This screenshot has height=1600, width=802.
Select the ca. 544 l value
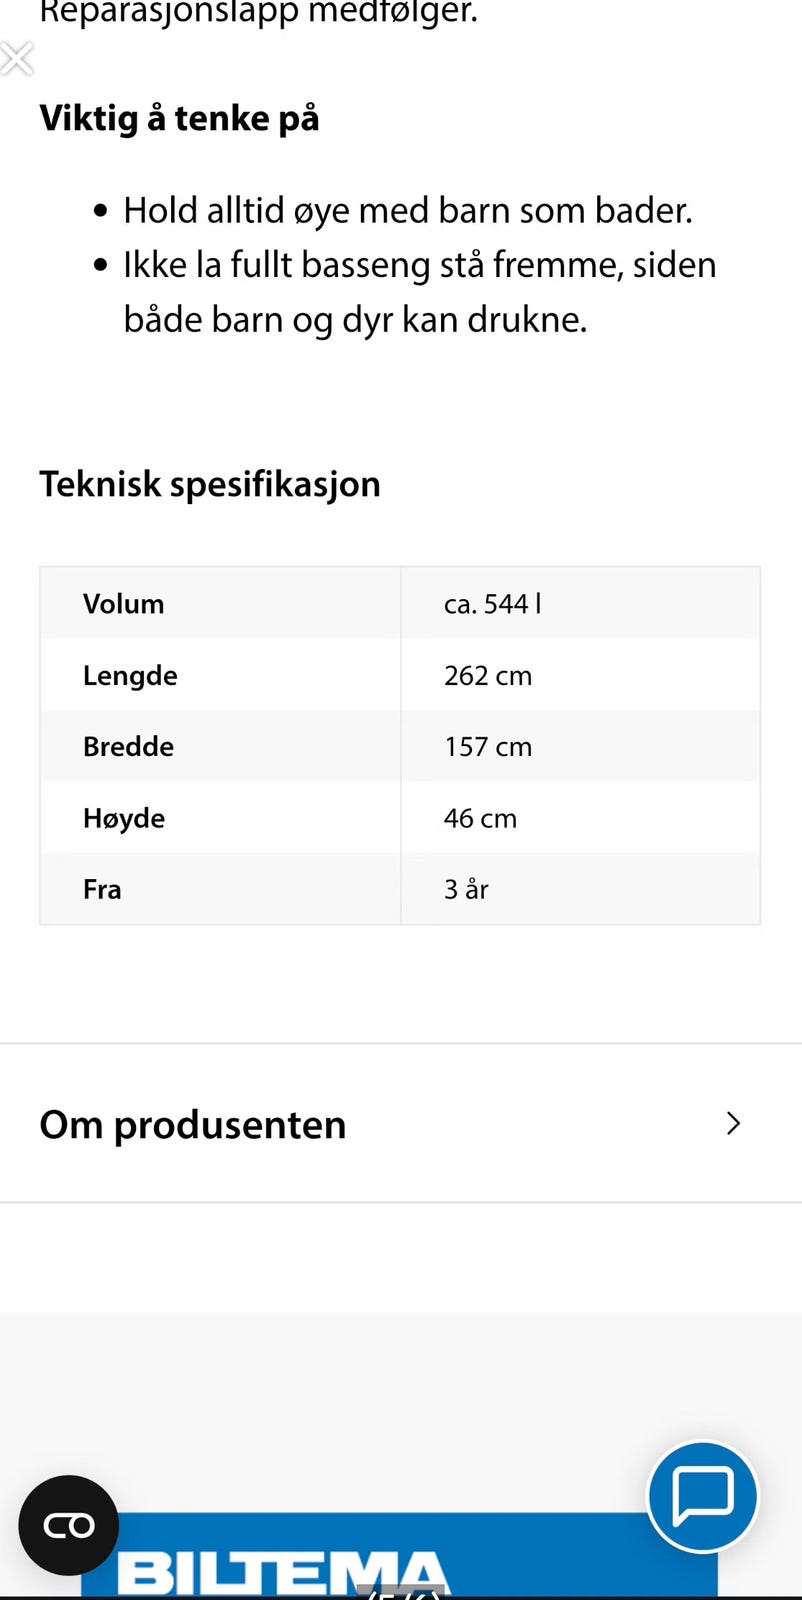(x=492, y=604)
